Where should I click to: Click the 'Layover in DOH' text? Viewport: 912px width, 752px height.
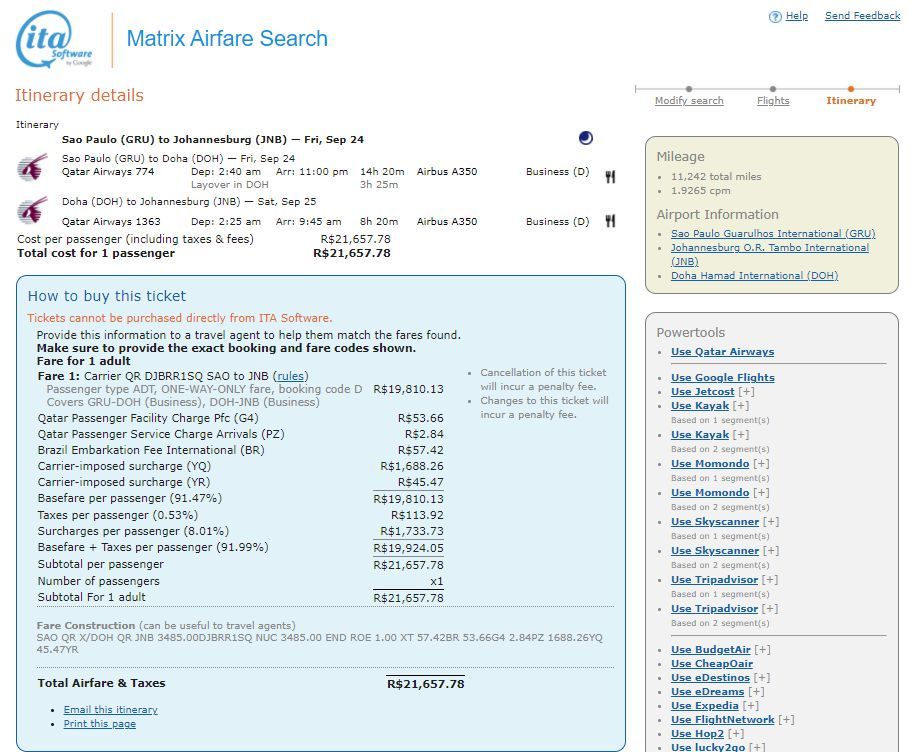(x=230, y=184)
